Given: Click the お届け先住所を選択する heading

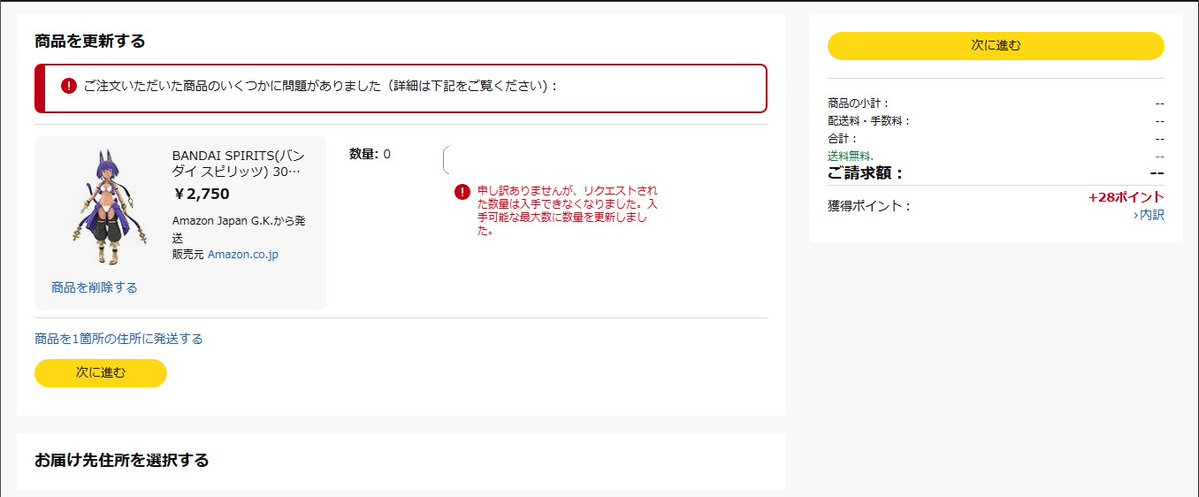Looking at the screenshot, I should [122, 460].
